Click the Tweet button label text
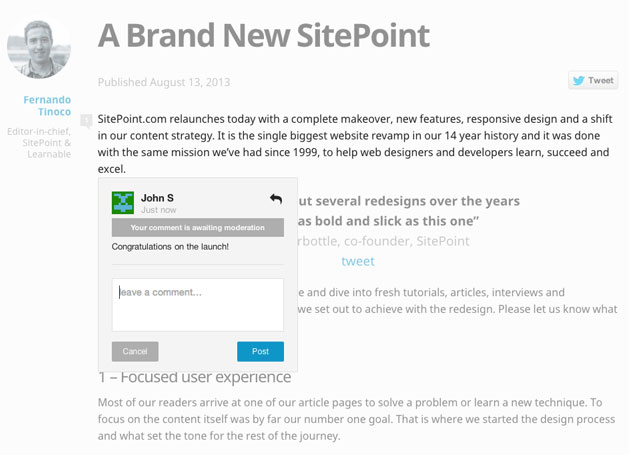629x455 pixels. pyautogui.click(x=601, y=81)
